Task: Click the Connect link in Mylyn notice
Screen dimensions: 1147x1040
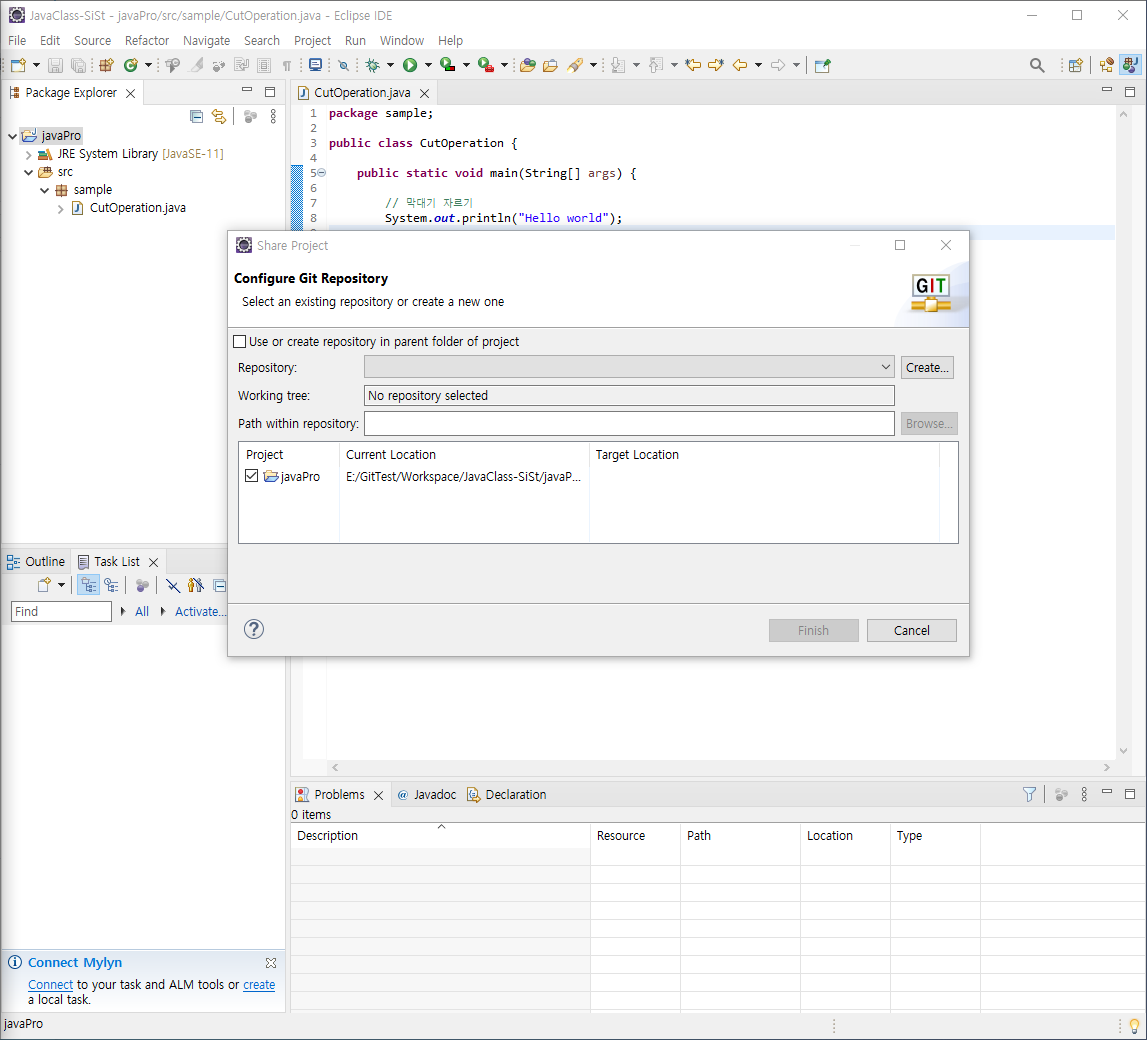Action: click(50, 984)
